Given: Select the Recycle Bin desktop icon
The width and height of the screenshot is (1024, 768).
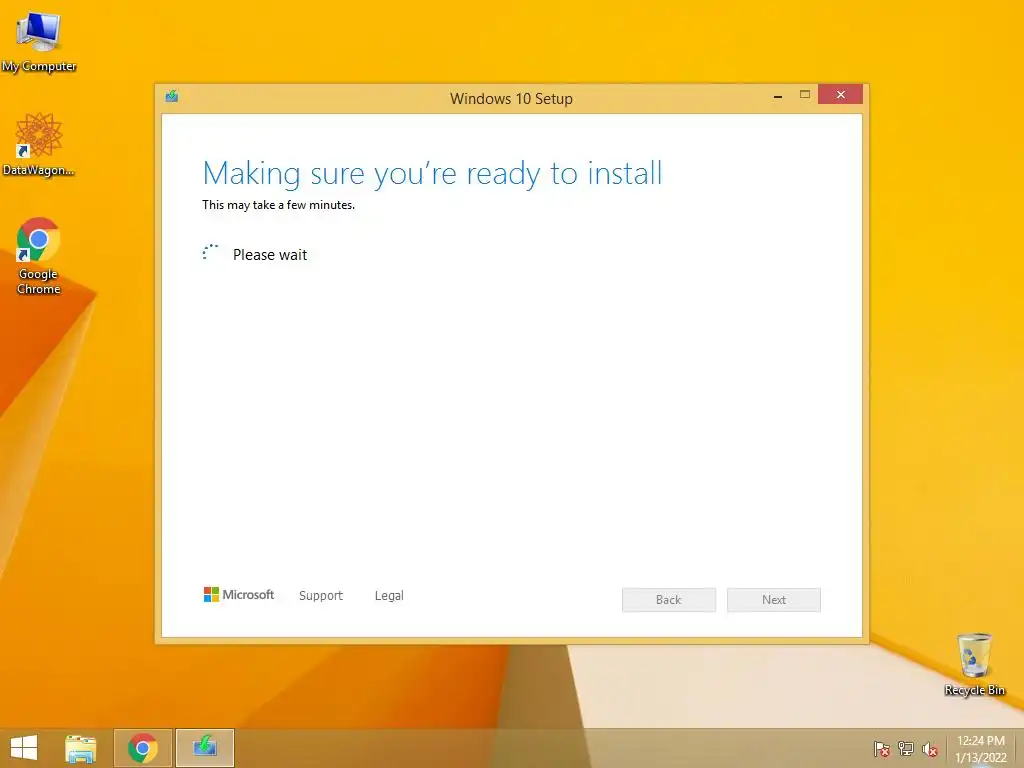Looking at the screenshot, I should 974,664.
